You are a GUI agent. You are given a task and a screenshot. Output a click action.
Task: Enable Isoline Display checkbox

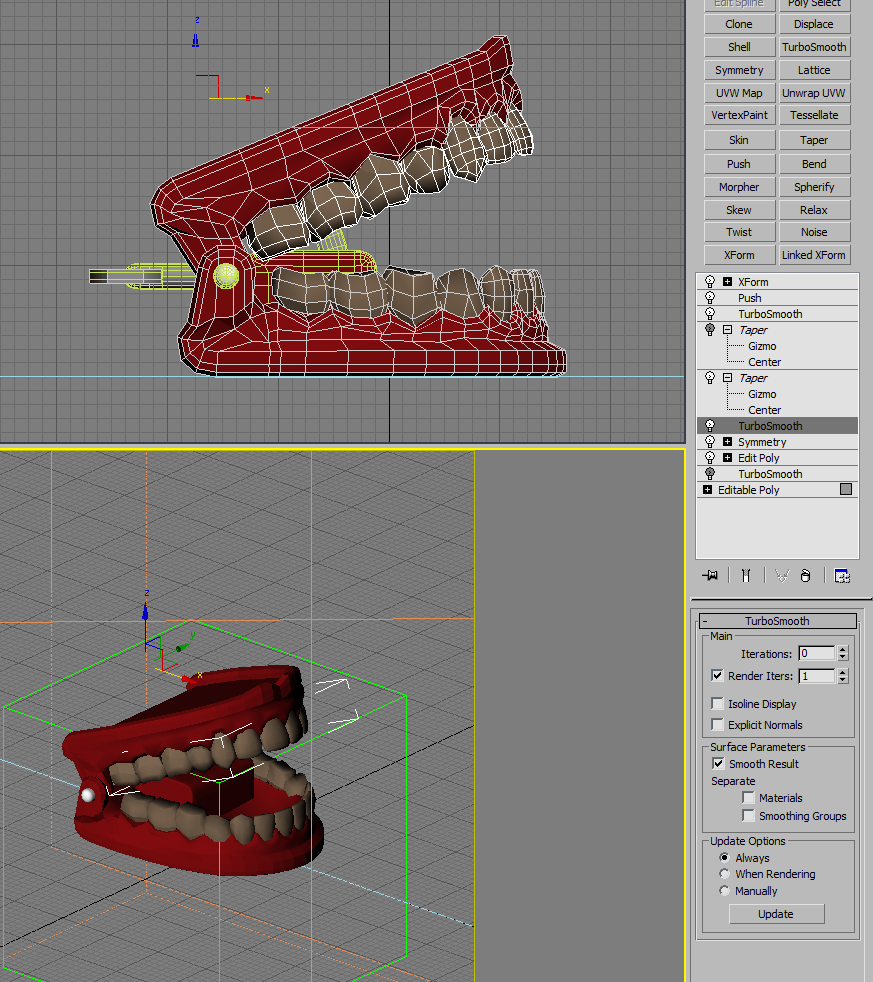718,704
